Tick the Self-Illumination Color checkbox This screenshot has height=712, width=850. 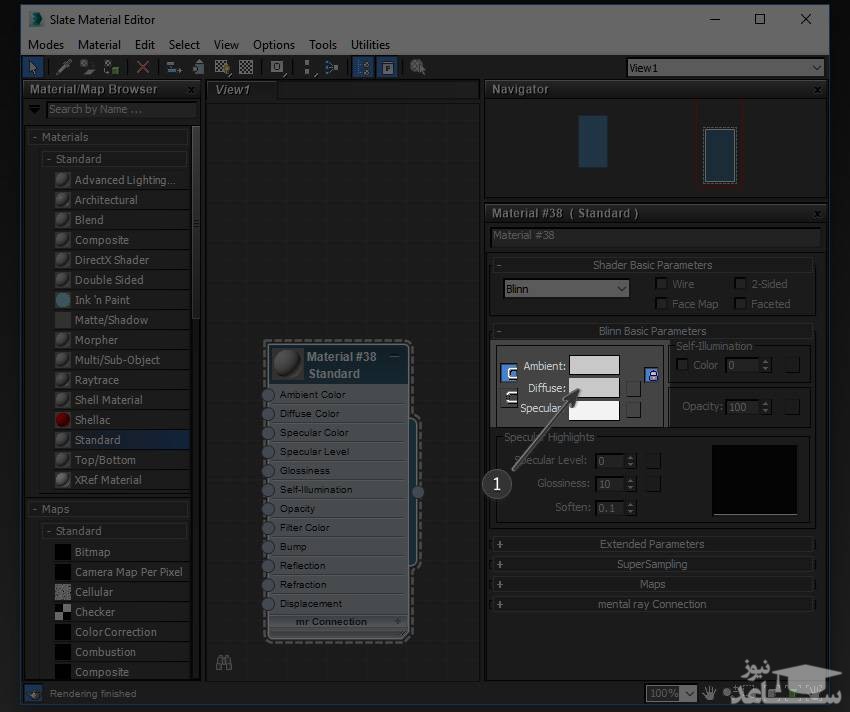click(684, 366)
